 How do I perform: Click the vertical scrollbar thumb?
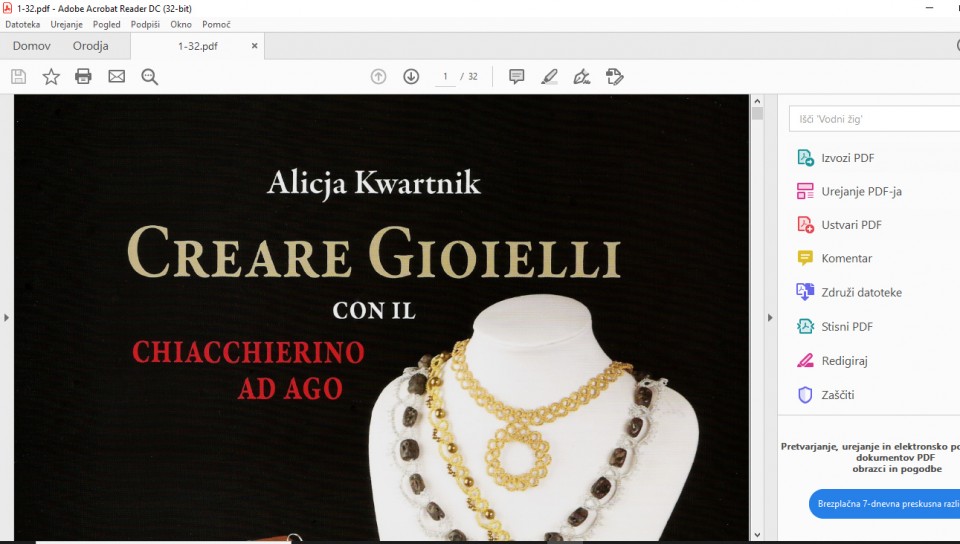tap(757, 114)
